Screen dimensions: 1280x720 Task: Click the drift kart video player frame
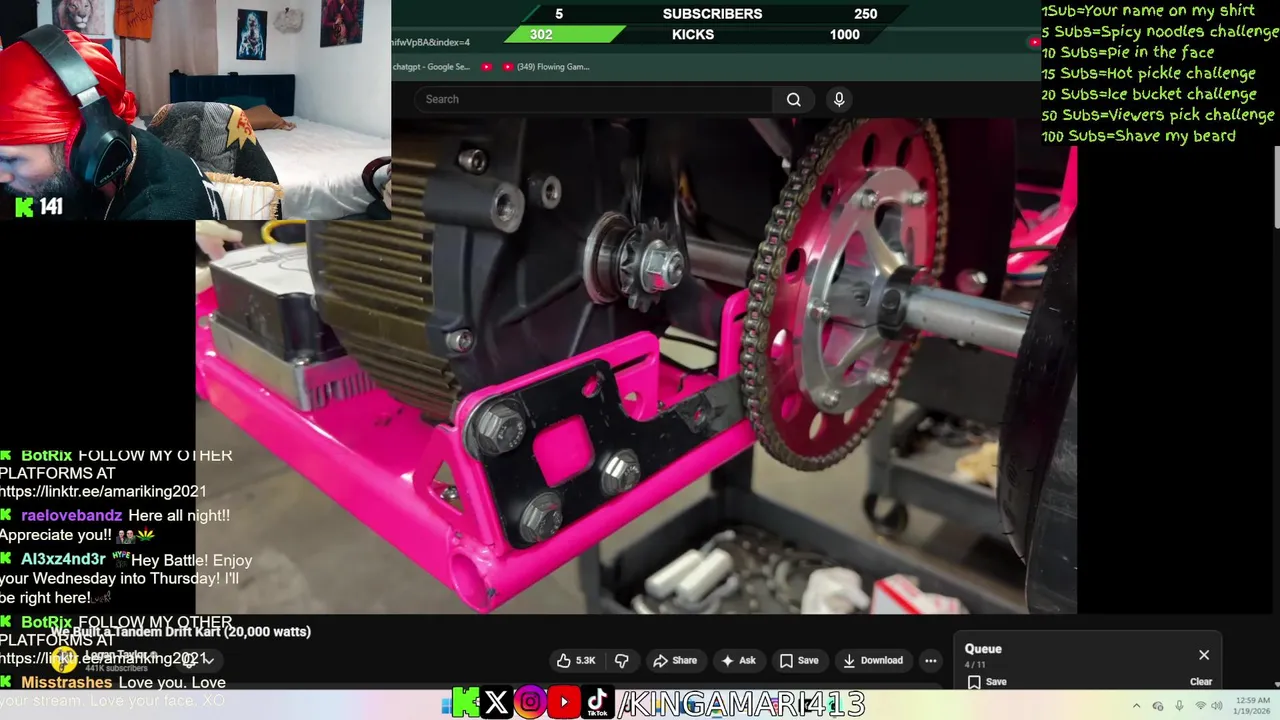pos(636,365)
